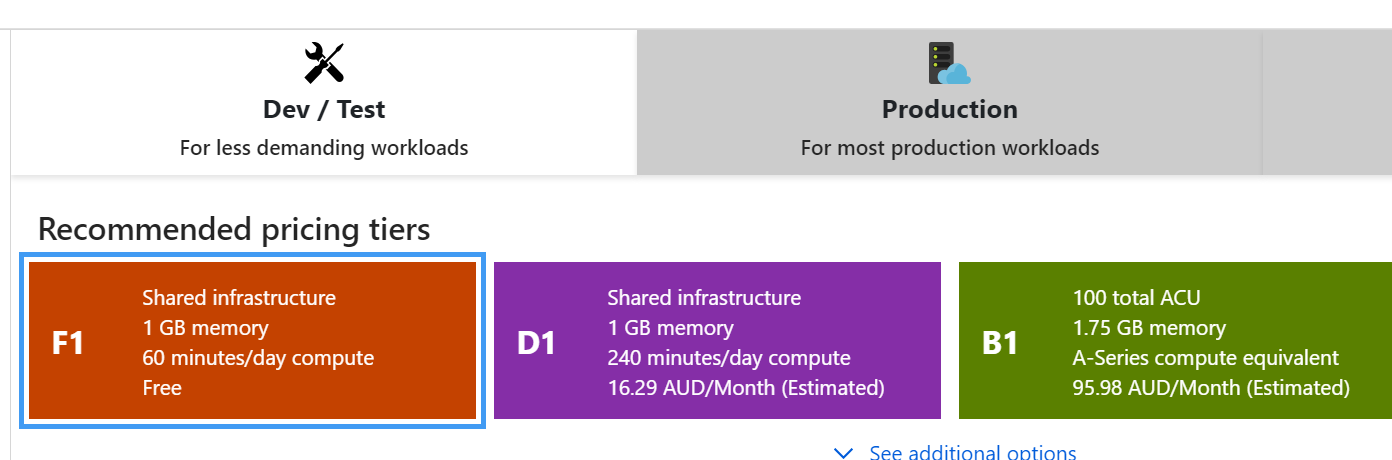1392x460 pixels.
Task: Pick the B1 pricing tier label
Action: pyautogui.click(x=1000, y=343)
